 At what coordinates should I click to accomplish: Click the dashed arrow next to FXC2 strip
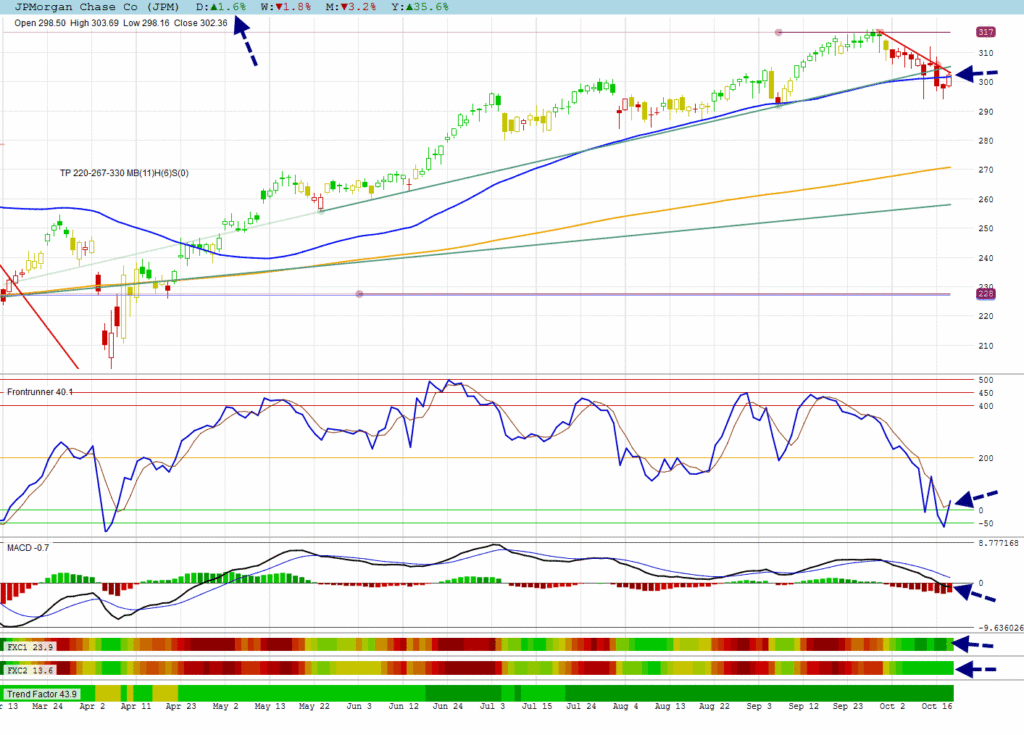pyautogui.click(x=976, y=669)
